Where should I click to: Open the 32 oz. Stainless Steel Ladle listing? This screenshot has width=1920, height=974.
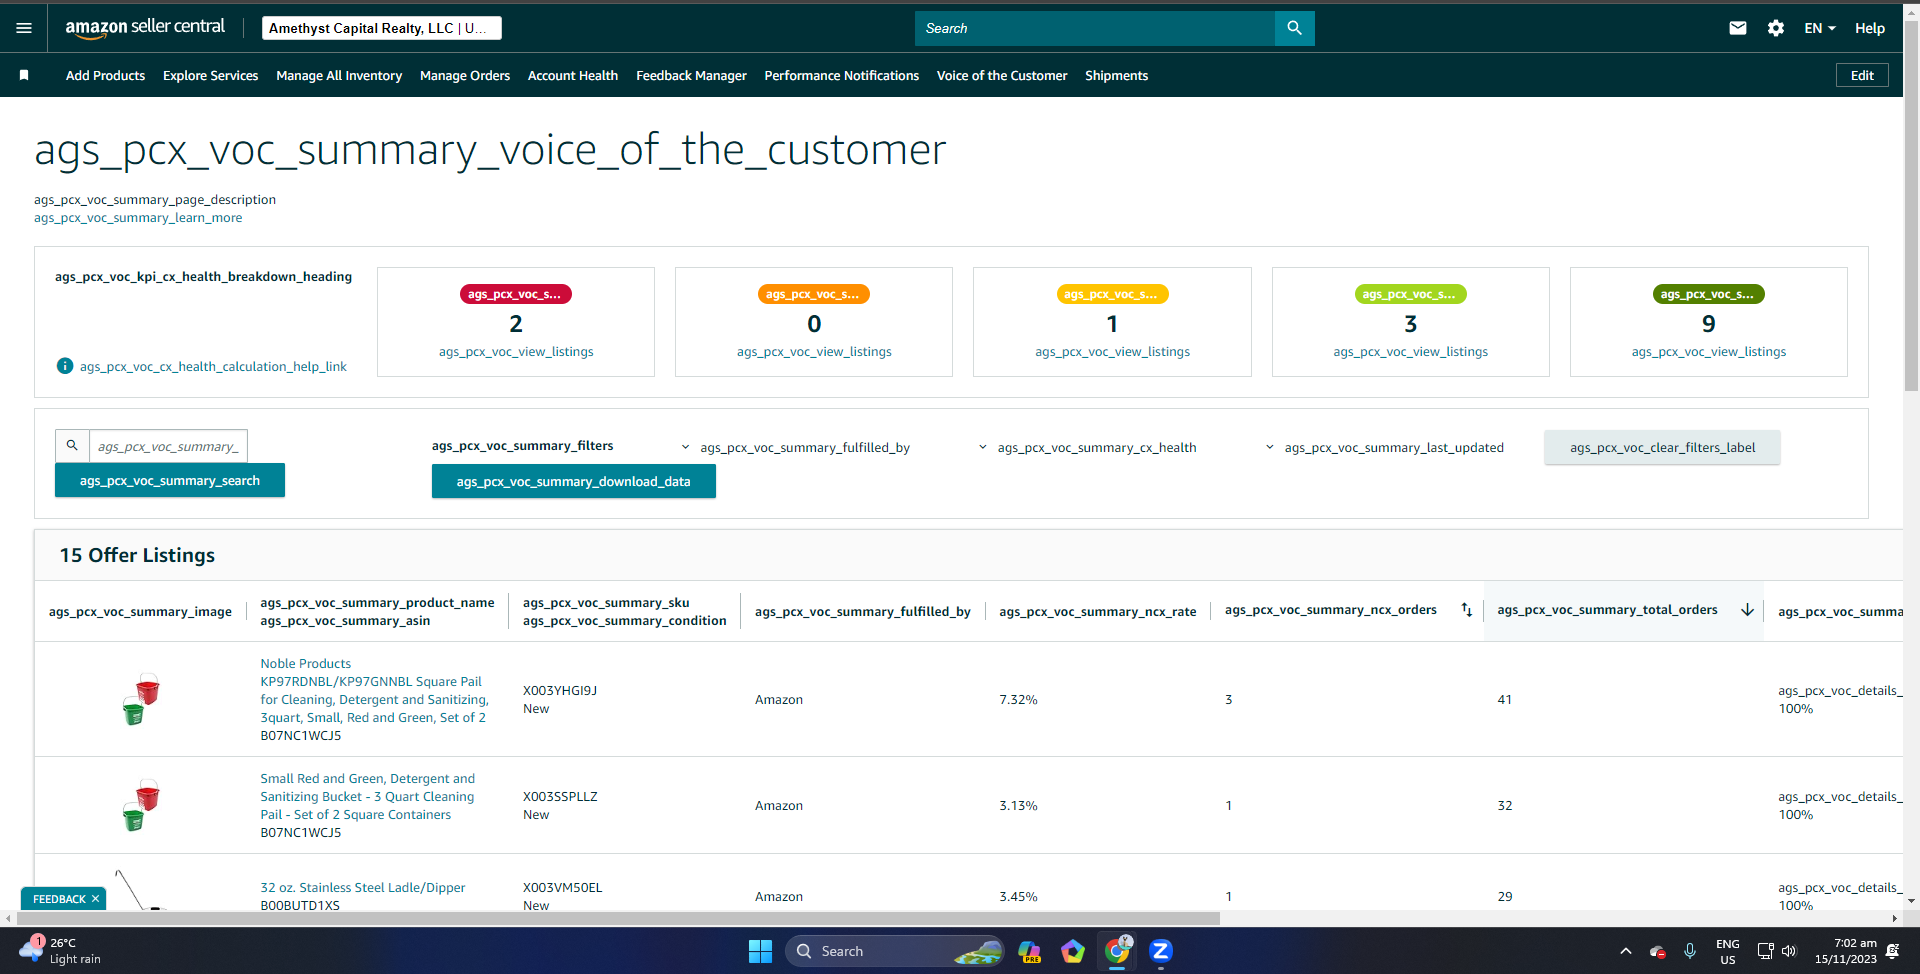pos(363,887)
